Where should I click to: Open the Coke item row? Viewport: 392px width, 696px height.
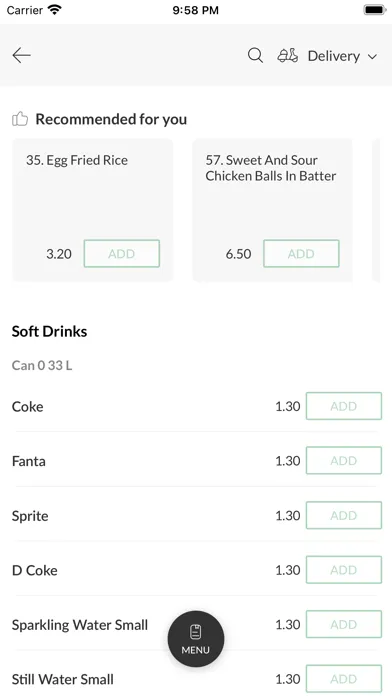tap(196, 406)
